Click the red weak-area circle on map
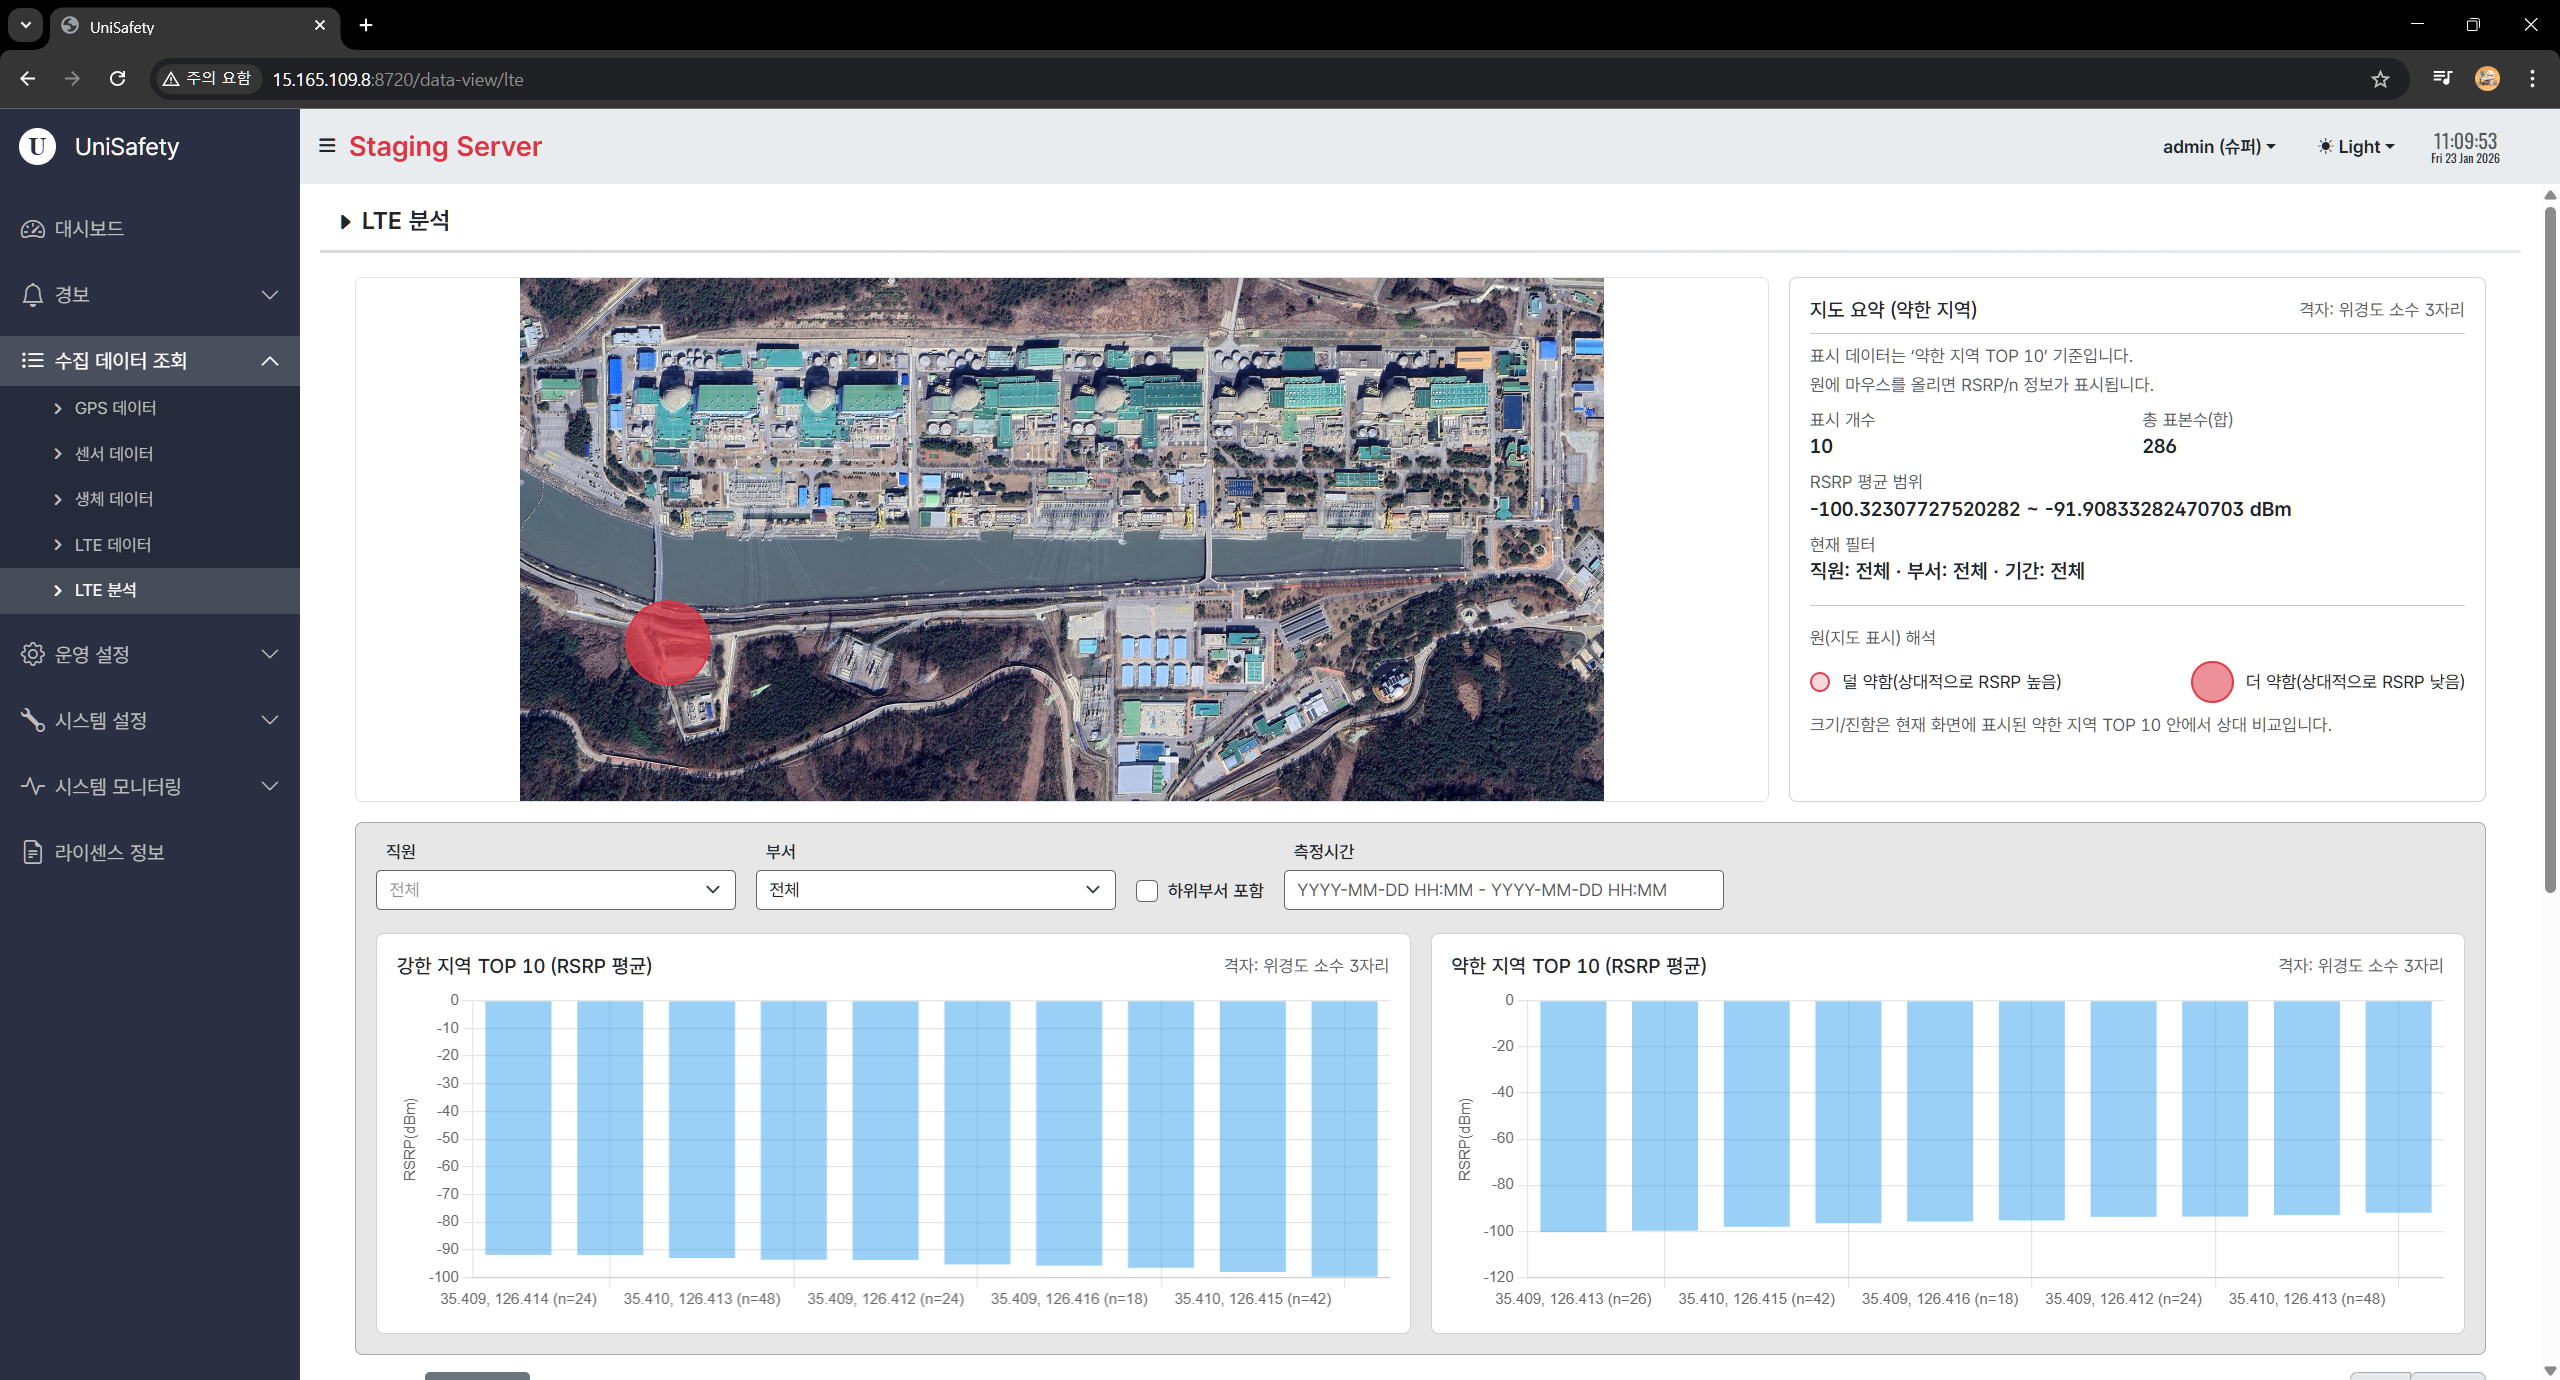Viewport: 2560px width, 1380px height. [667, 643]
